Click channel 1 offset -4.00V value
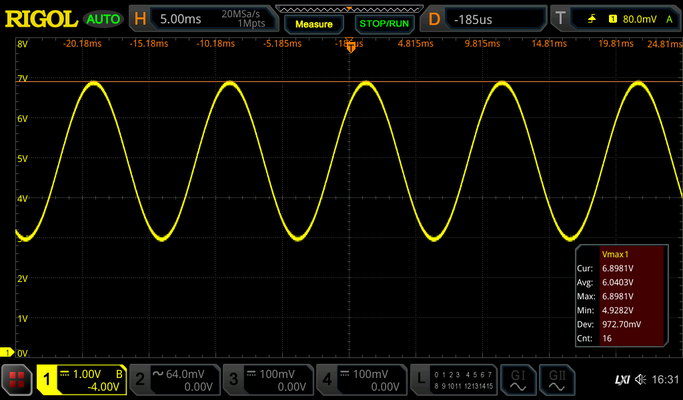 pyautogui.click(x=103, y=386)
